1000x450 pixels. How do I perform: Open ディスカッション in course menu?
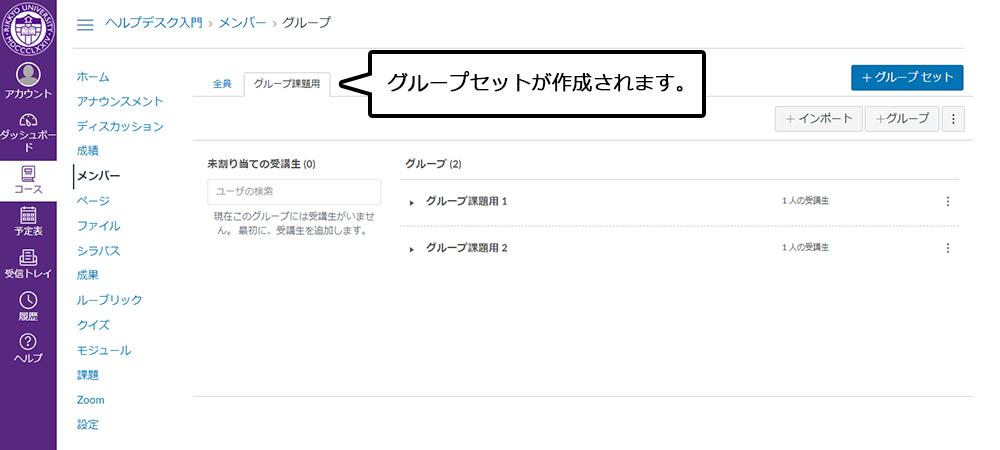[120, 127]
